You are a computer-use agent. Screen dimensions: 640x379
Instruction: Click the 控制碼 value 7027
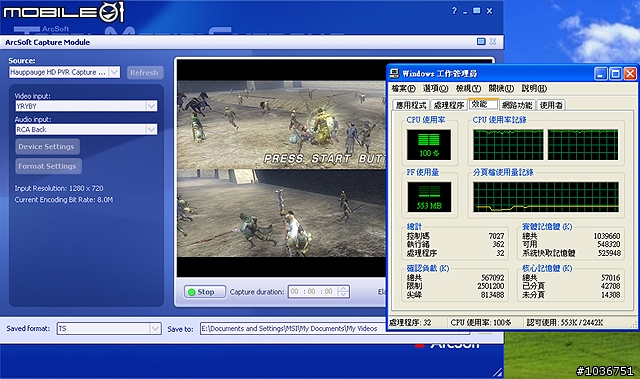tap(496, 236)
